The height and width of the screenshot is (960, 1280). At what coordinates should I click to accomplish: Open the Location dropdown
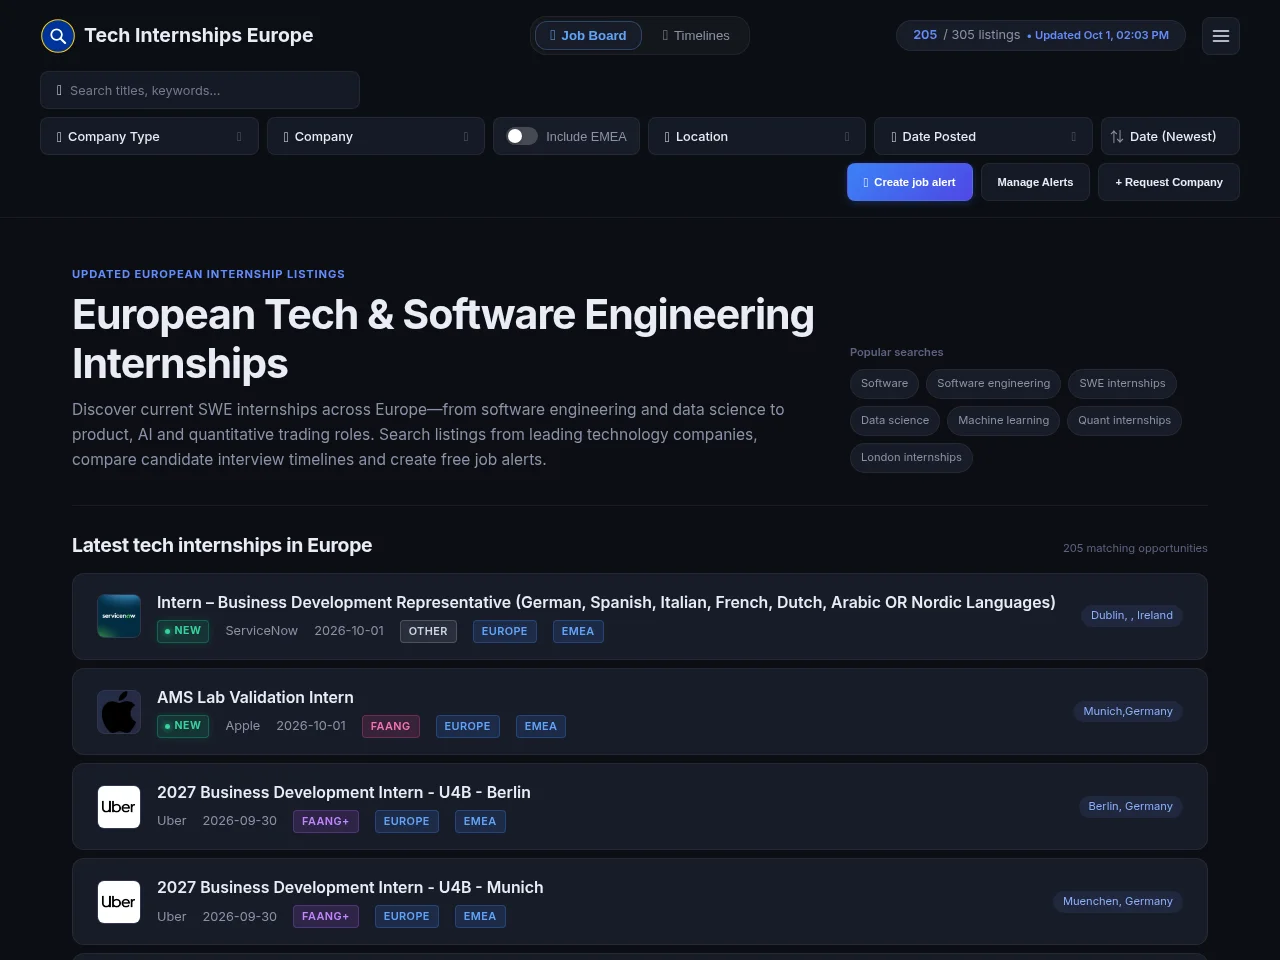point(757,136)
